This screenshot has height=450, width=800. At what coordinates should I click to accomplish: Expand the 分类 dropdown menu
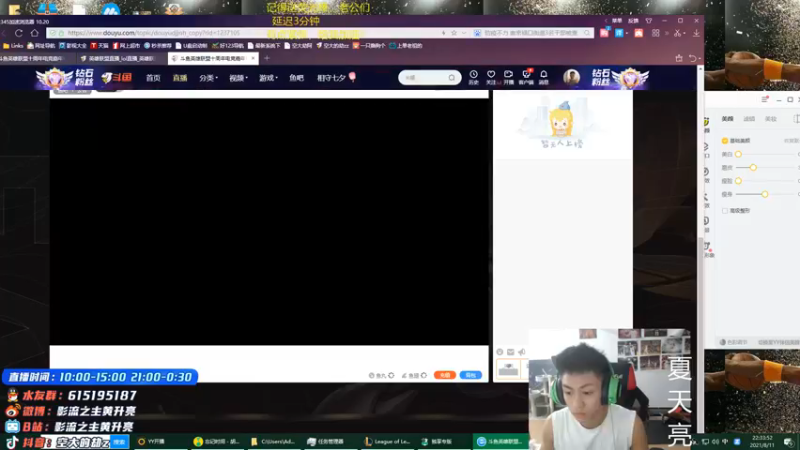coord(208,78)
